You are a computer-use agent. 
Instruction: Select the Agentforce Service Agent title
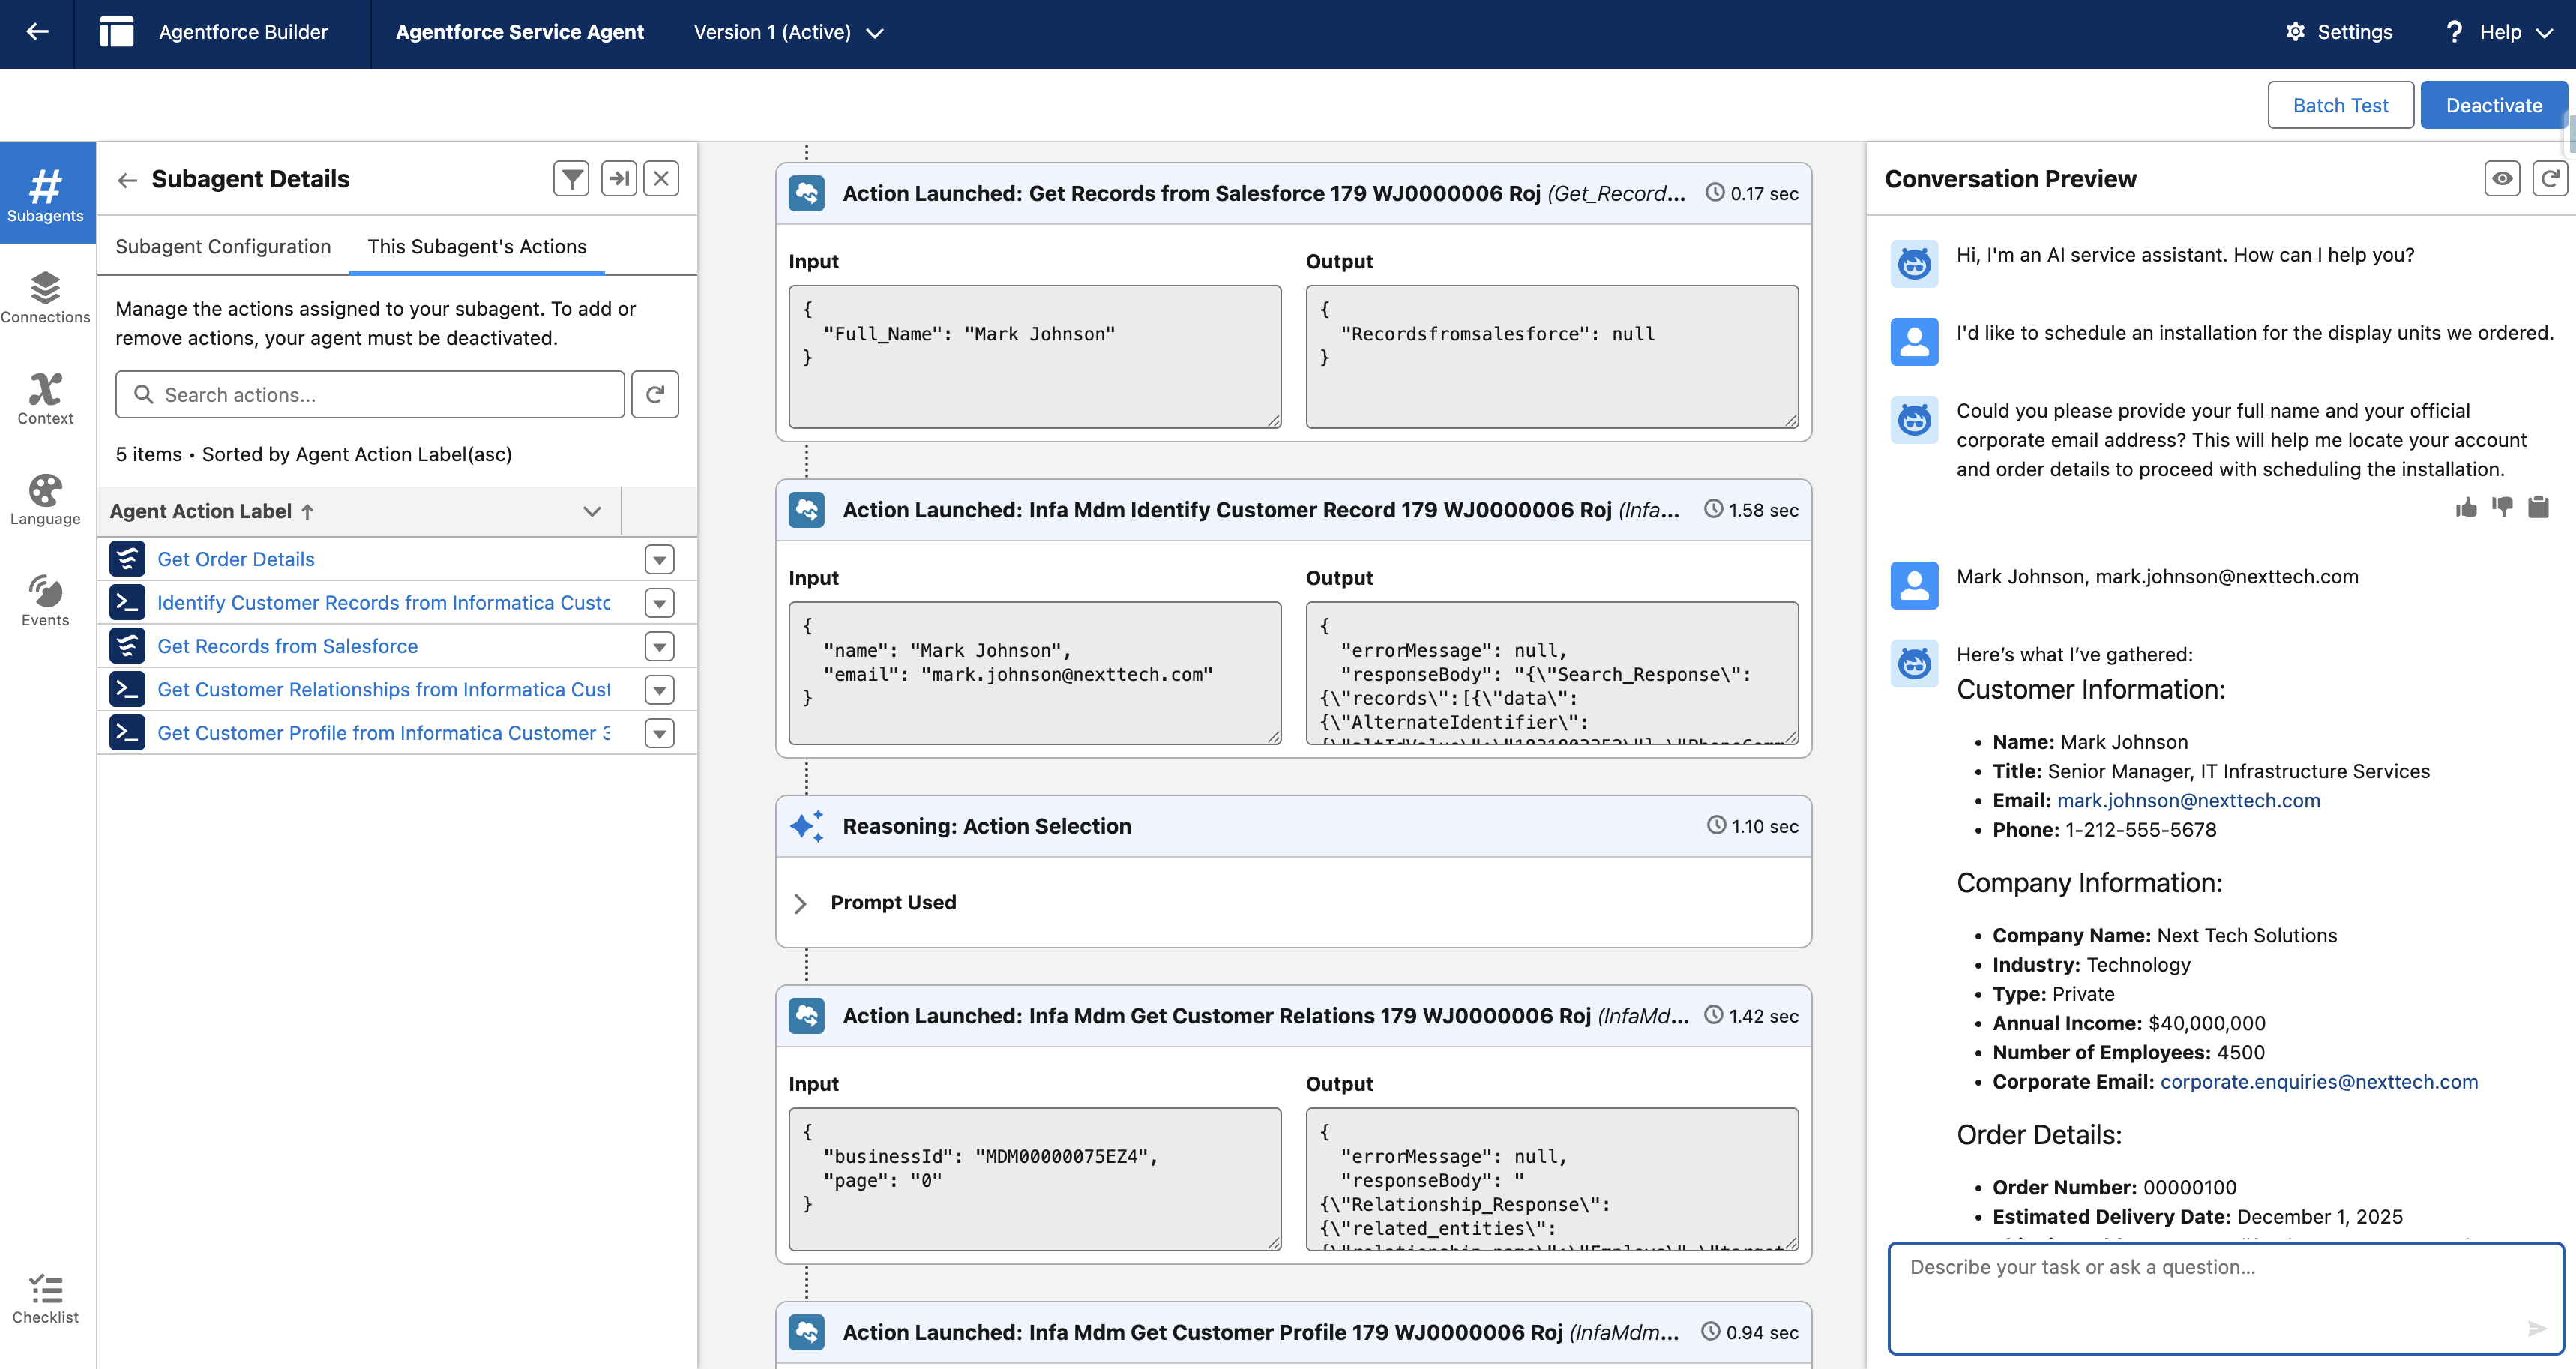point(520,32)
